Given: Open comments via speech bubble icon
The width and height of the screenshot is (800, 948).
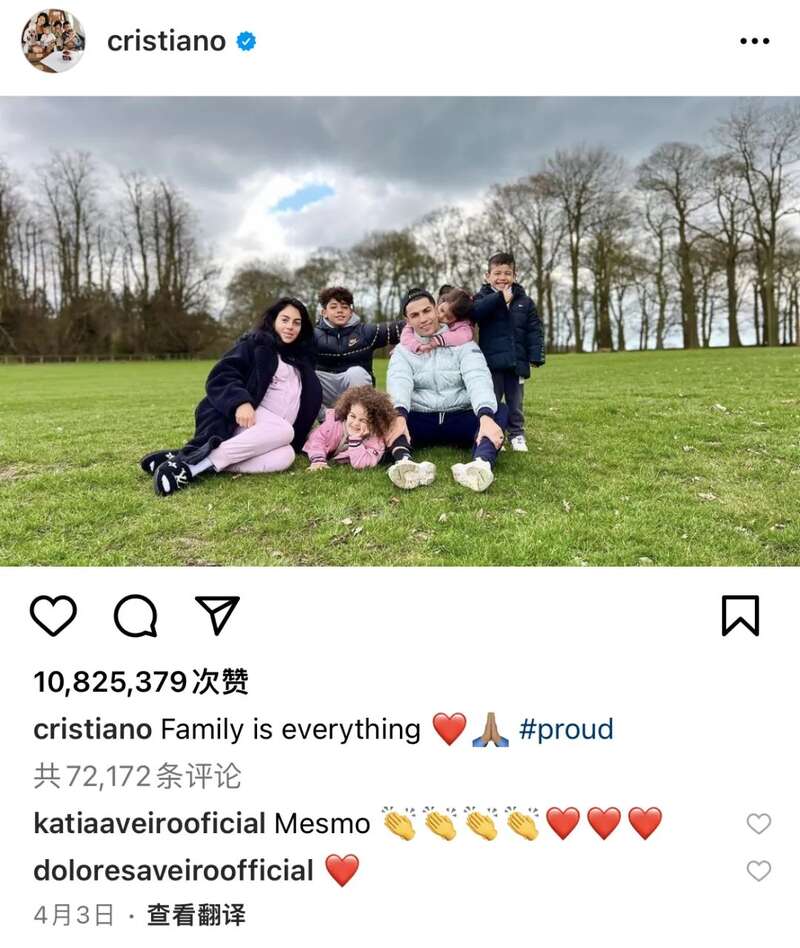Looking at the screenshot, I should point(136,615).
